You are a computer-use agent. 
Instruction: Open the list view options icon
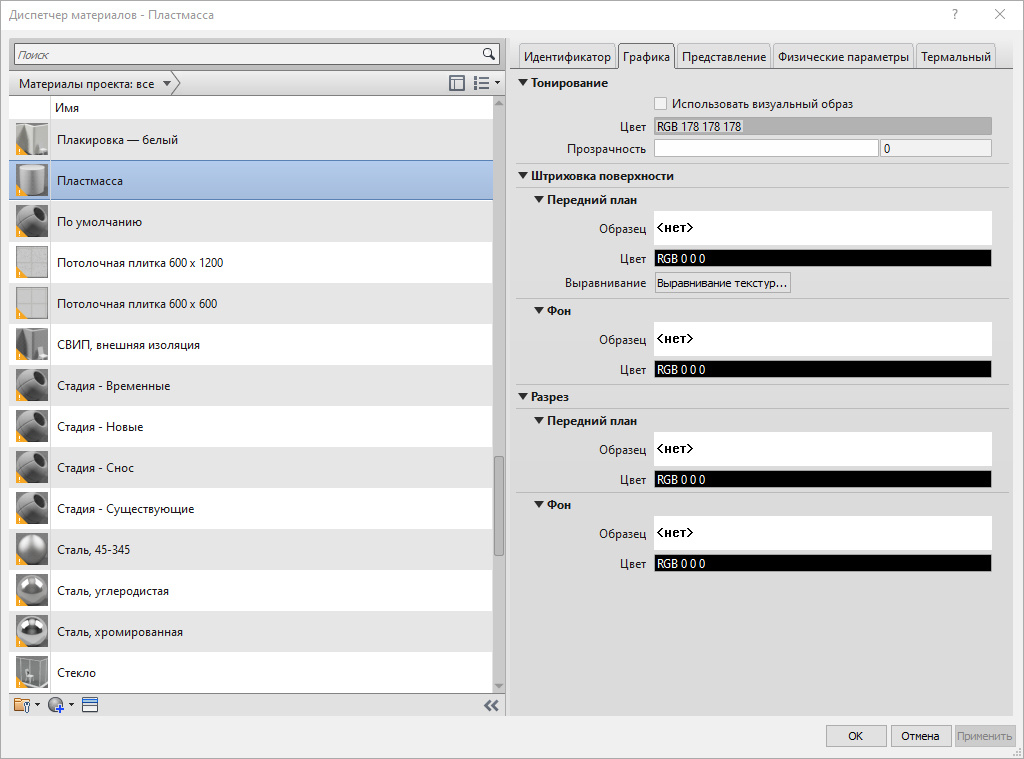[484, 84]
